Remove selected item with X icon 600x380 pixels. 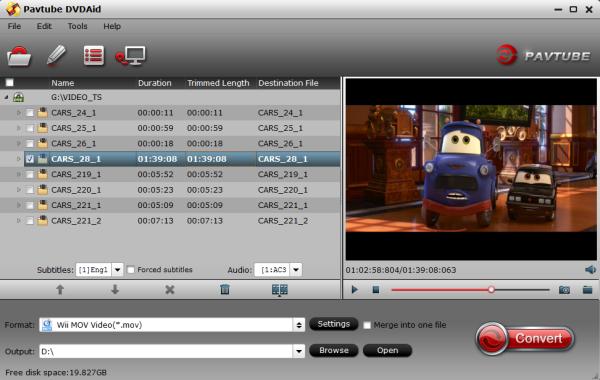(x=170, y=290)
